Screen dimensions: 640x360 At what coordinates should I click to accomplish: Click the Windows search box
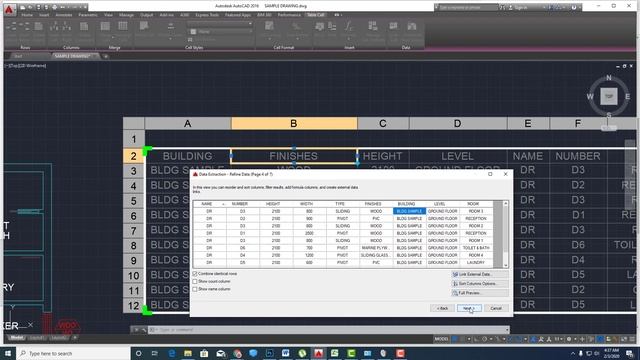73,353
